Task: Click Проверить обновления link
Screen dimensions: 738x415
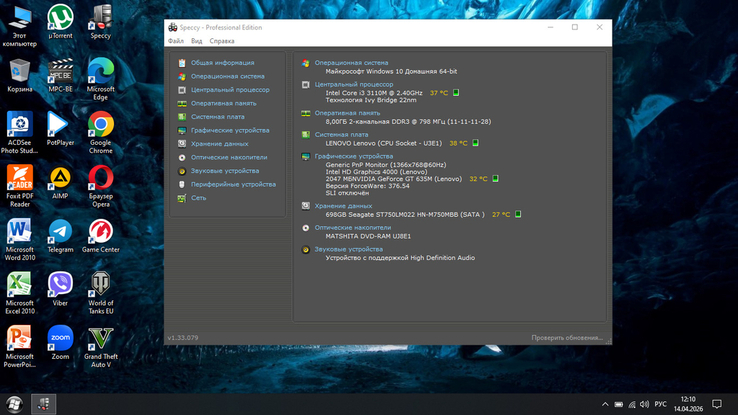Action: click(x=567, y=338)
